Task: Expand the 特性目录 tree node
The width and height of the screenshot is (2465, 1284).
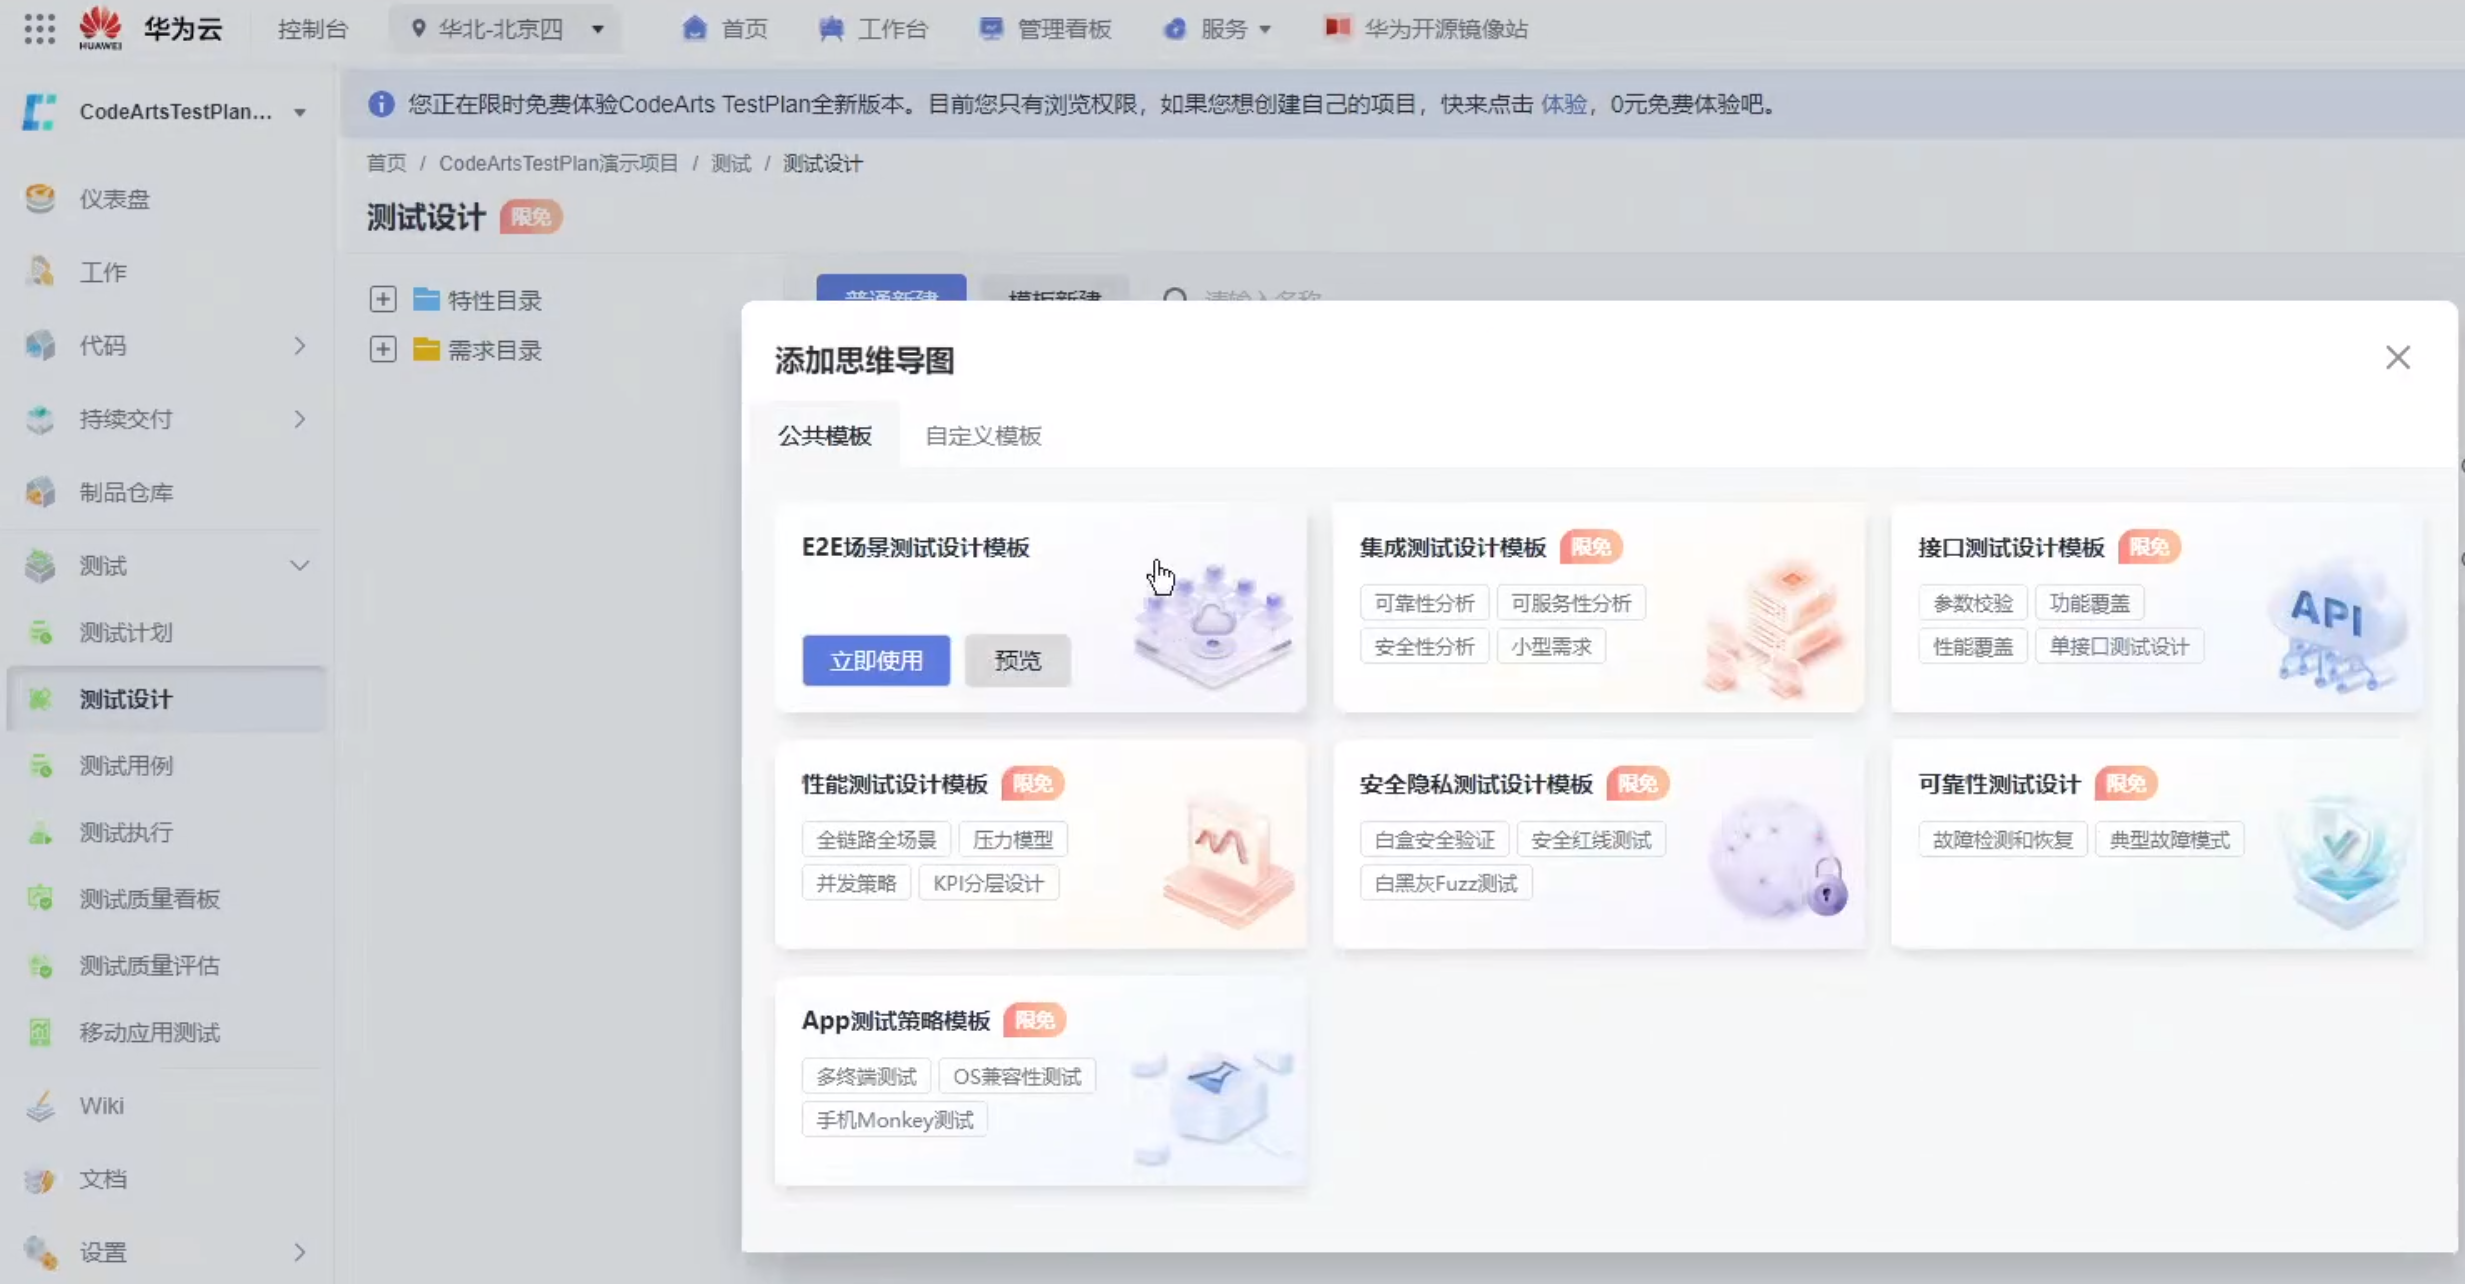Action: point(382,300)
